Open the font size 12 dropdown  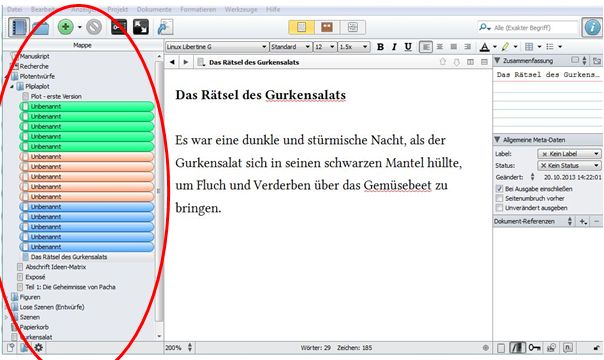pos(325,47)
